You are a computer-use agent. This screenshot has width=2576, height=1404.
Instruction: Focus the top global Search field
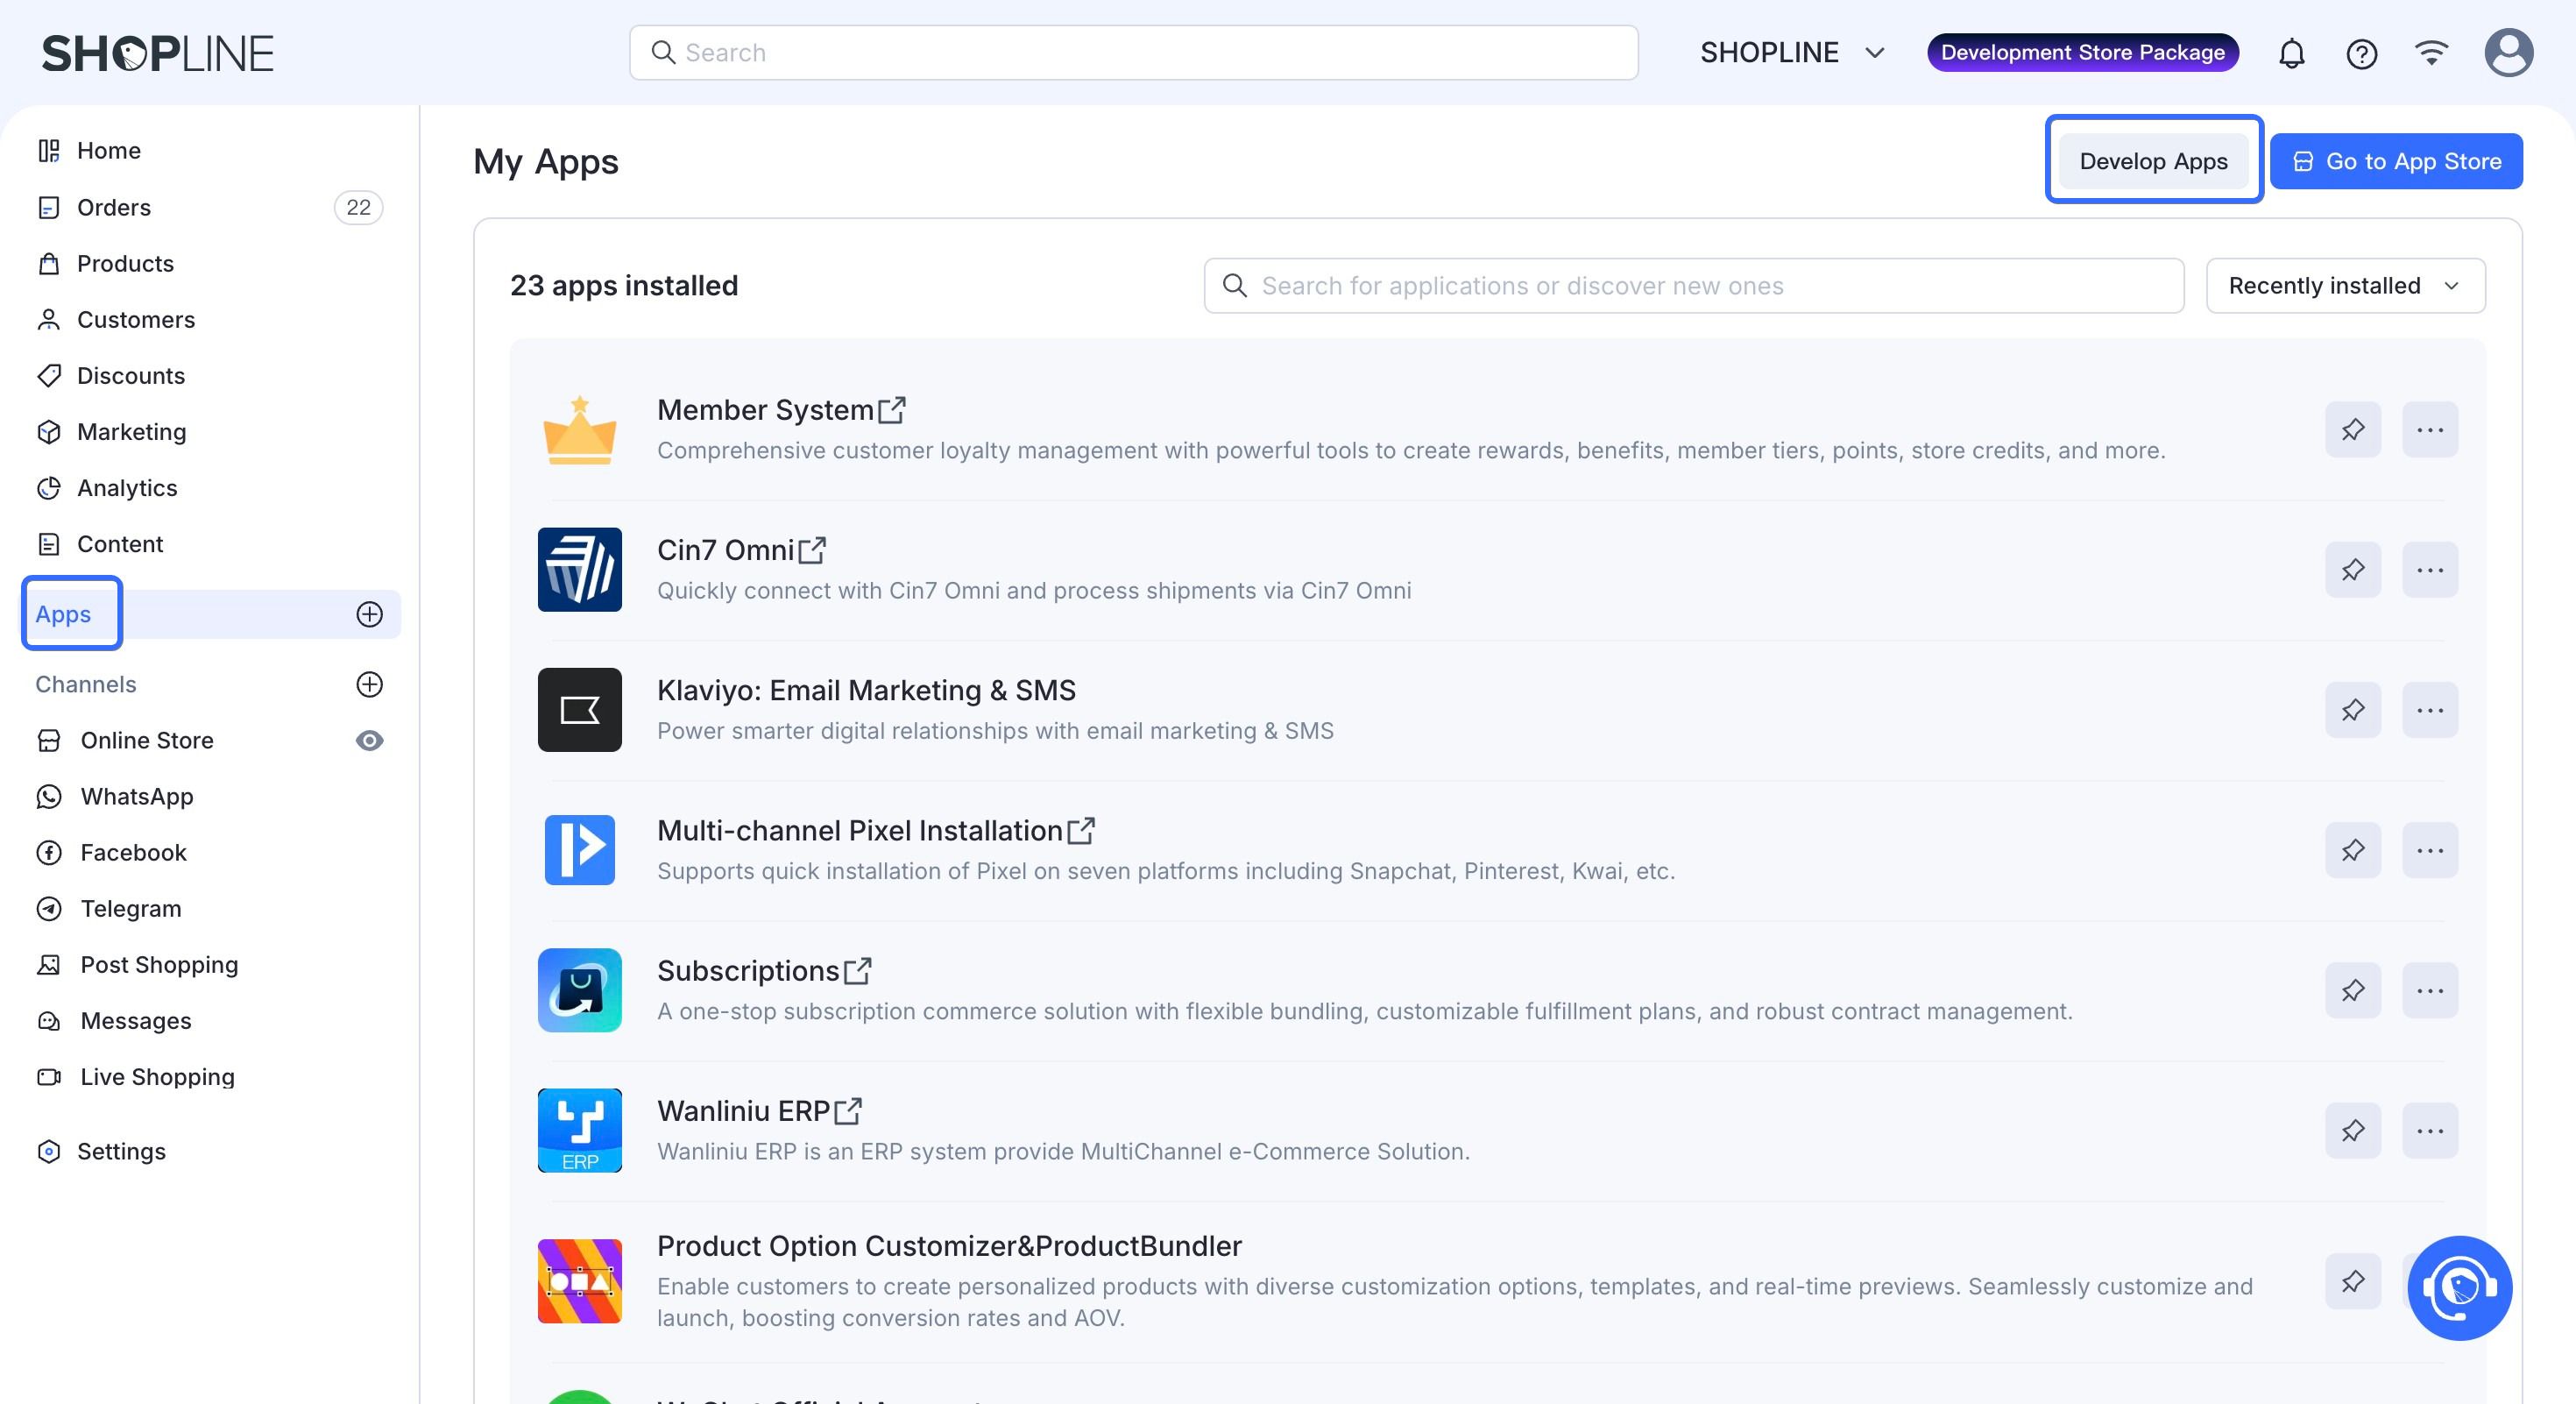[x=1134, y=53]
